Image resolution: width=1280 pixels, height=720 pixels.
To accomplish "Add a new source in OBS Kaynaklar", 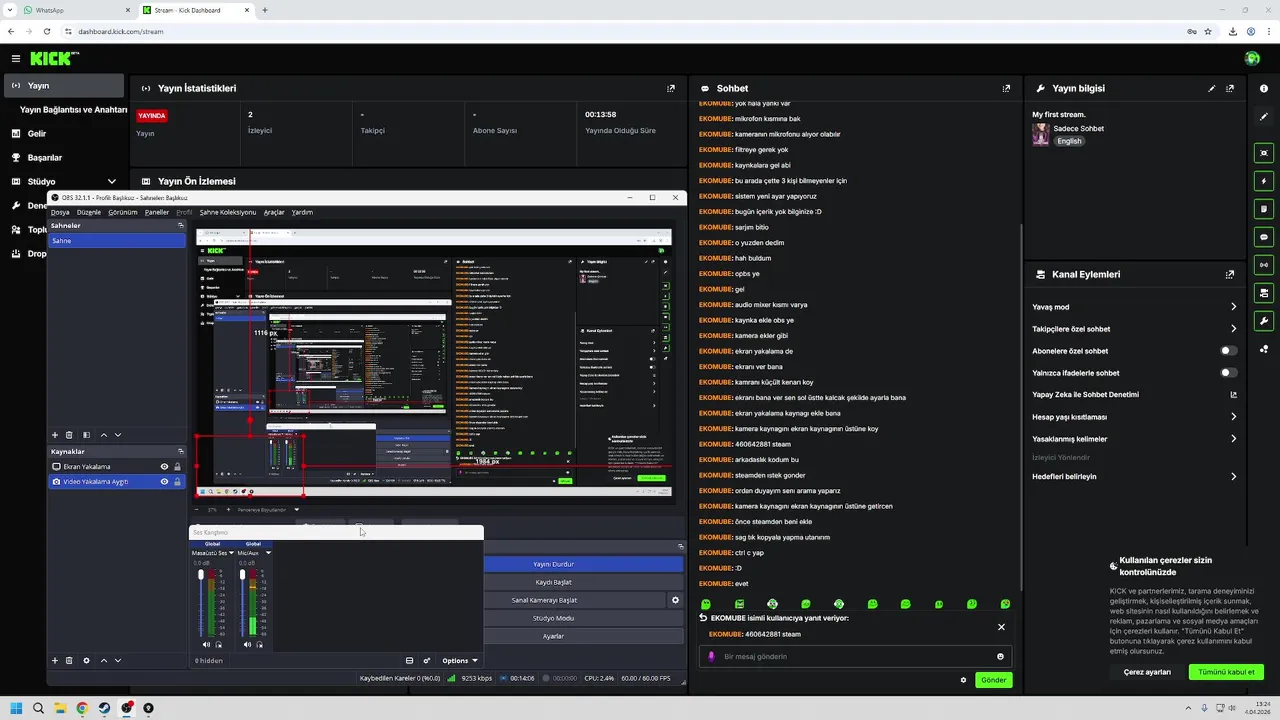I will pos(55,660).
